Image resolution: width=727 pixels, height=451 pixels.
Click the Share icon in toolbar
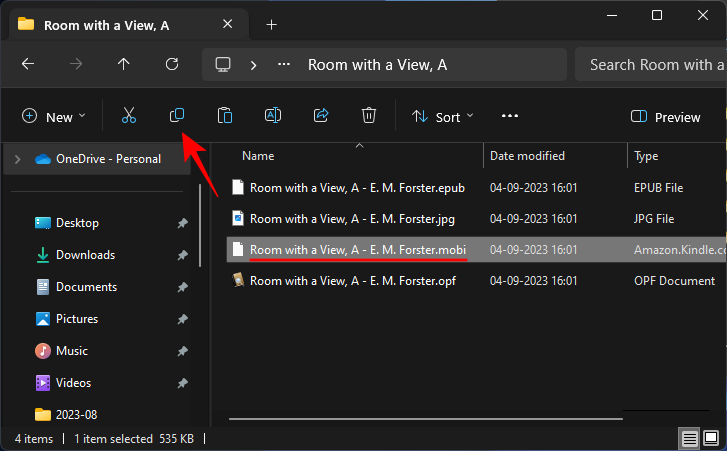click(x=321, y=116)
